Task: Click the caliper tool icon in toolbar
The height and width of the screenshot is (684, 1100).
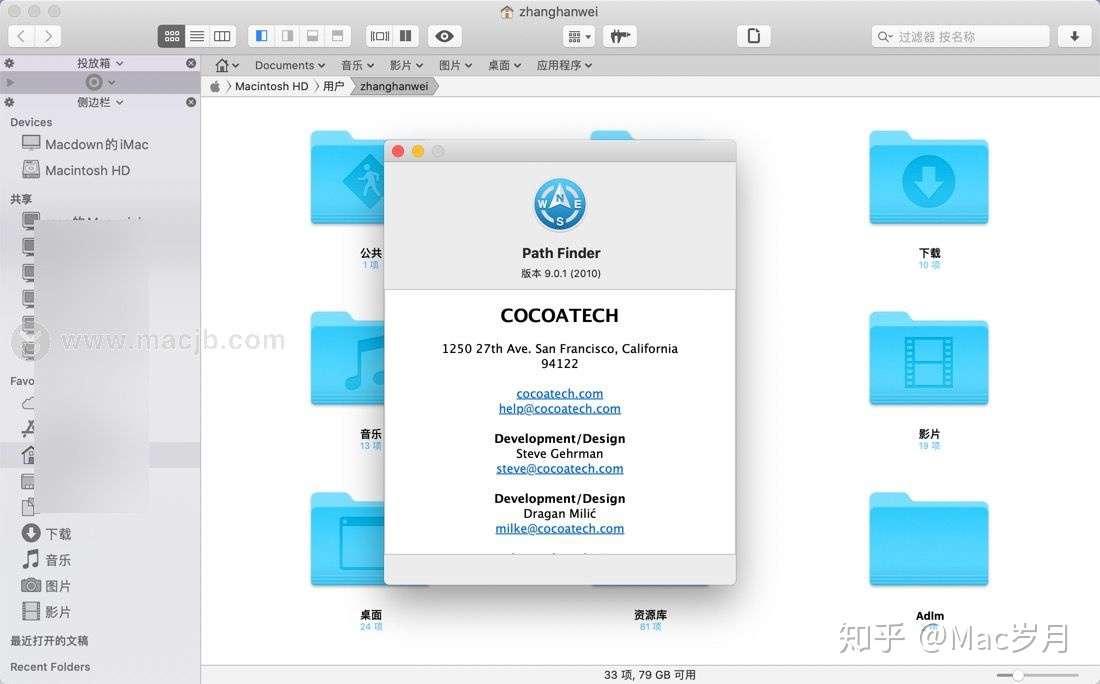Action: (619, 36)
